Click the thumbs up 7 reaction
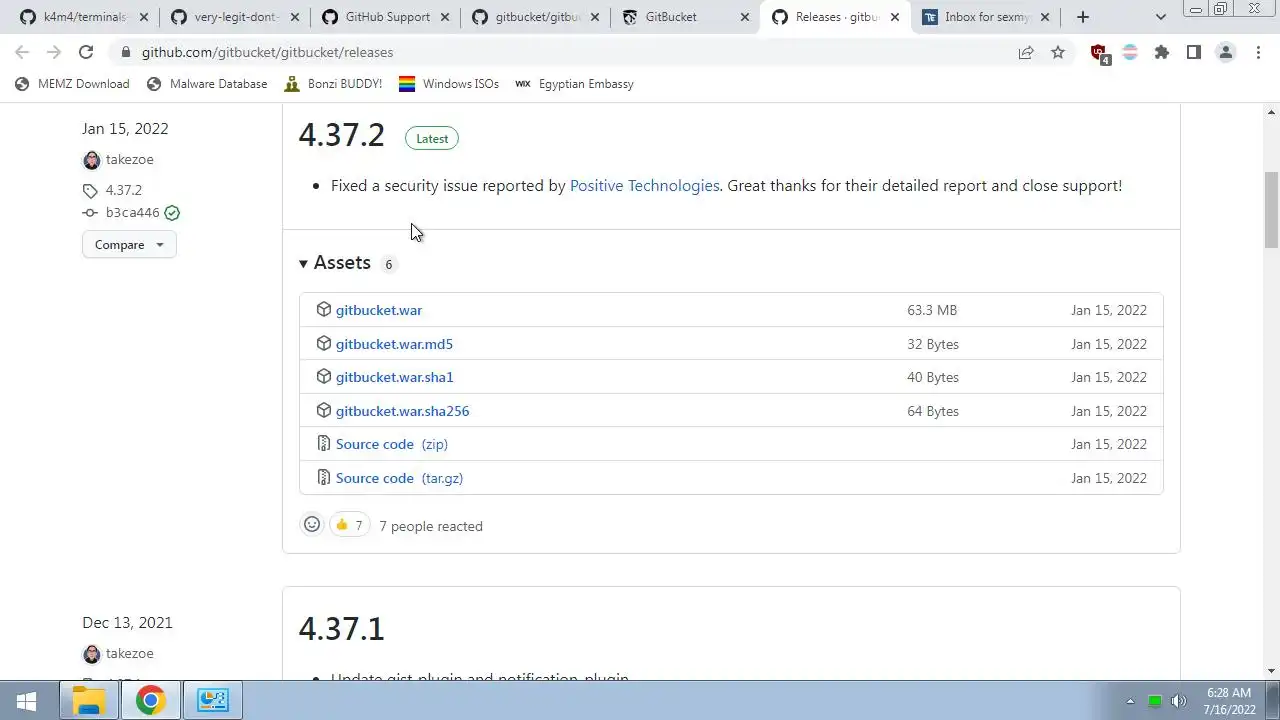This screenshot has width=1280, height=720. 350,525
